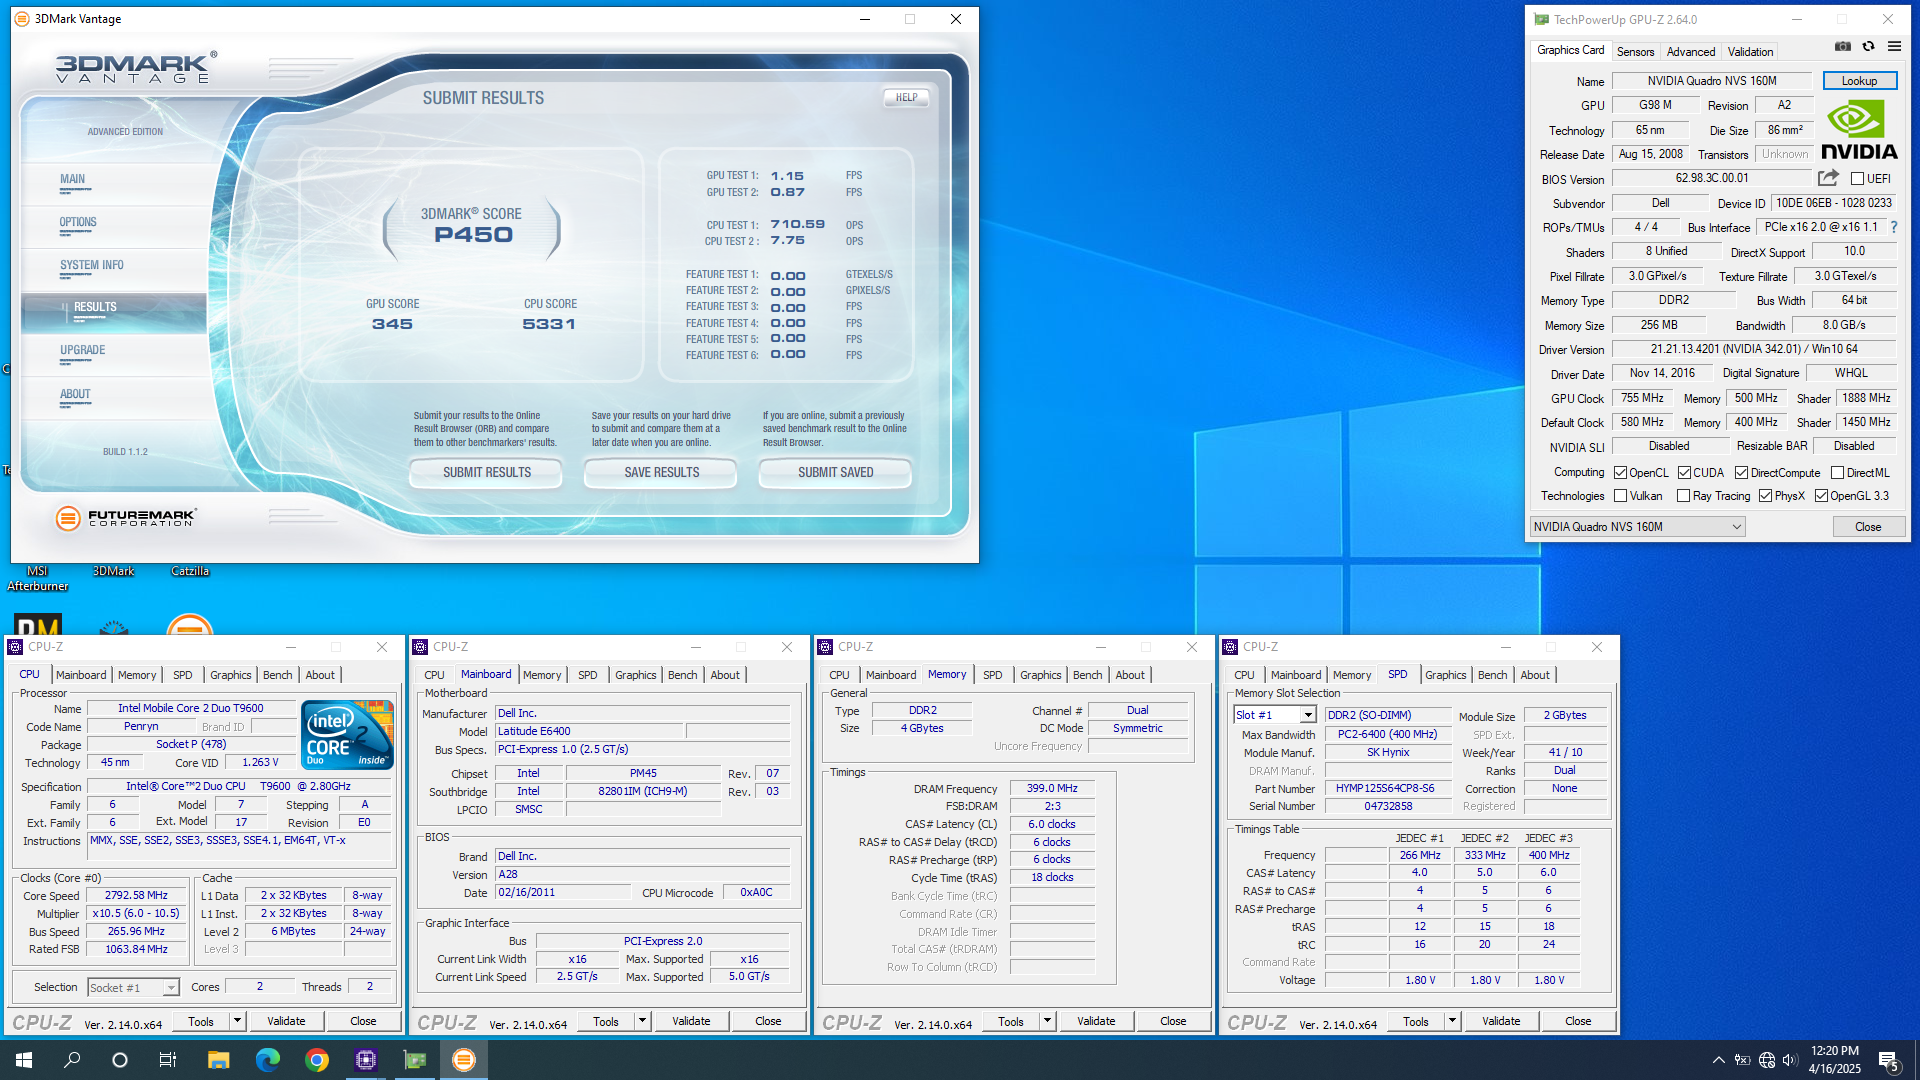Open the volume tray icon

click(1790, 1060)
